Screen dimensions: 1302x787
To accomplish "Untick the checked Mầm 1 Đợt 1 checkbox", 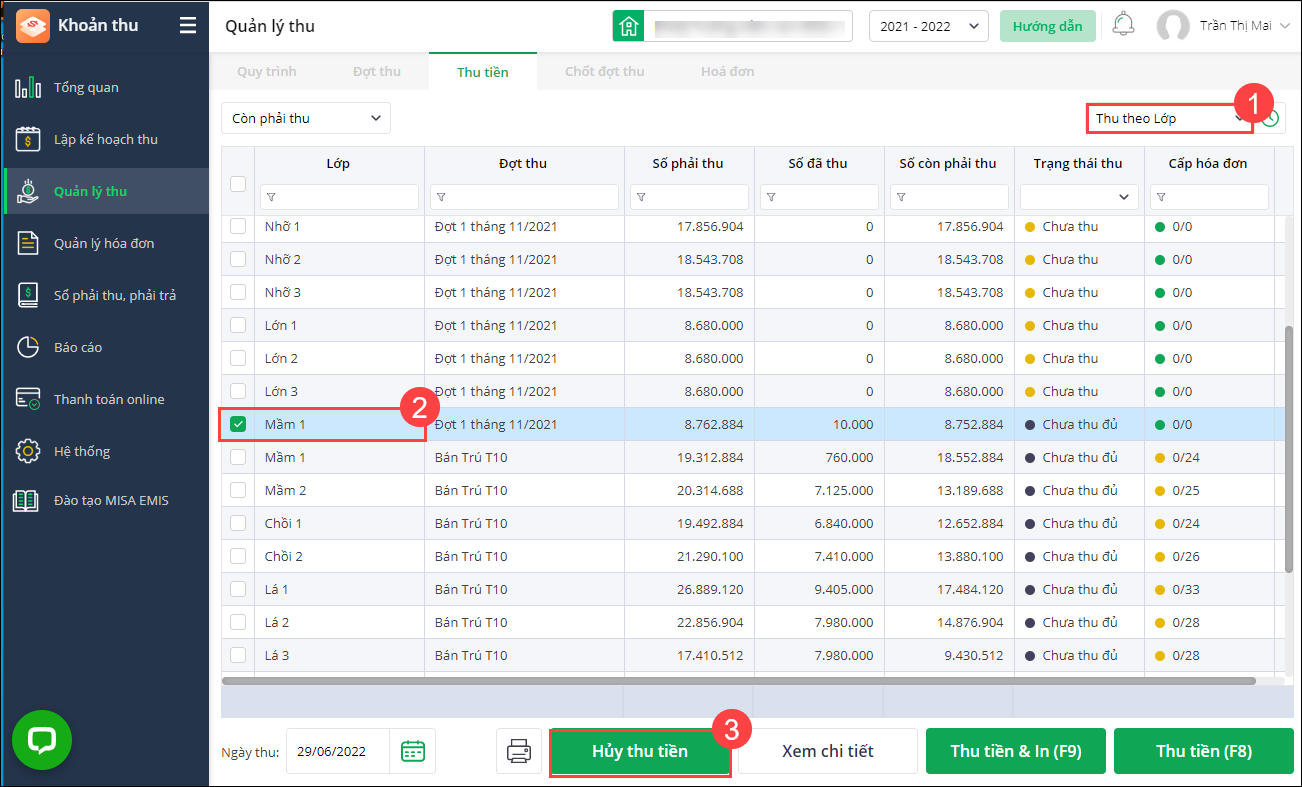I will coord(238,424).
